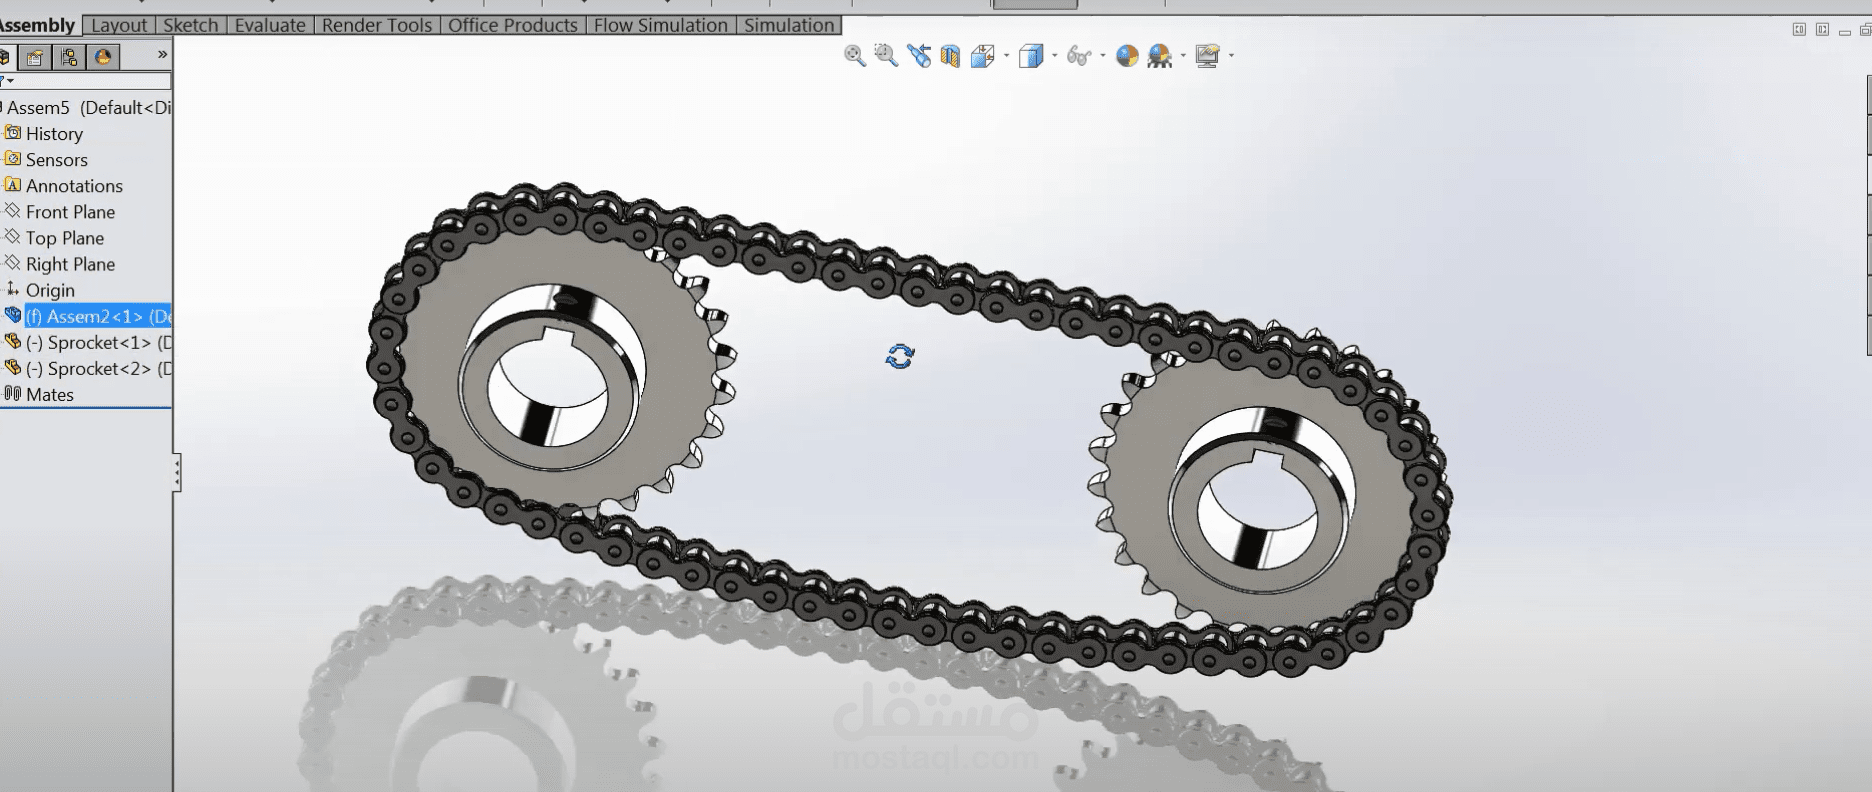Click the Sprocket<2> part icon
This screenshot has height=792, width=1872.
12,367
